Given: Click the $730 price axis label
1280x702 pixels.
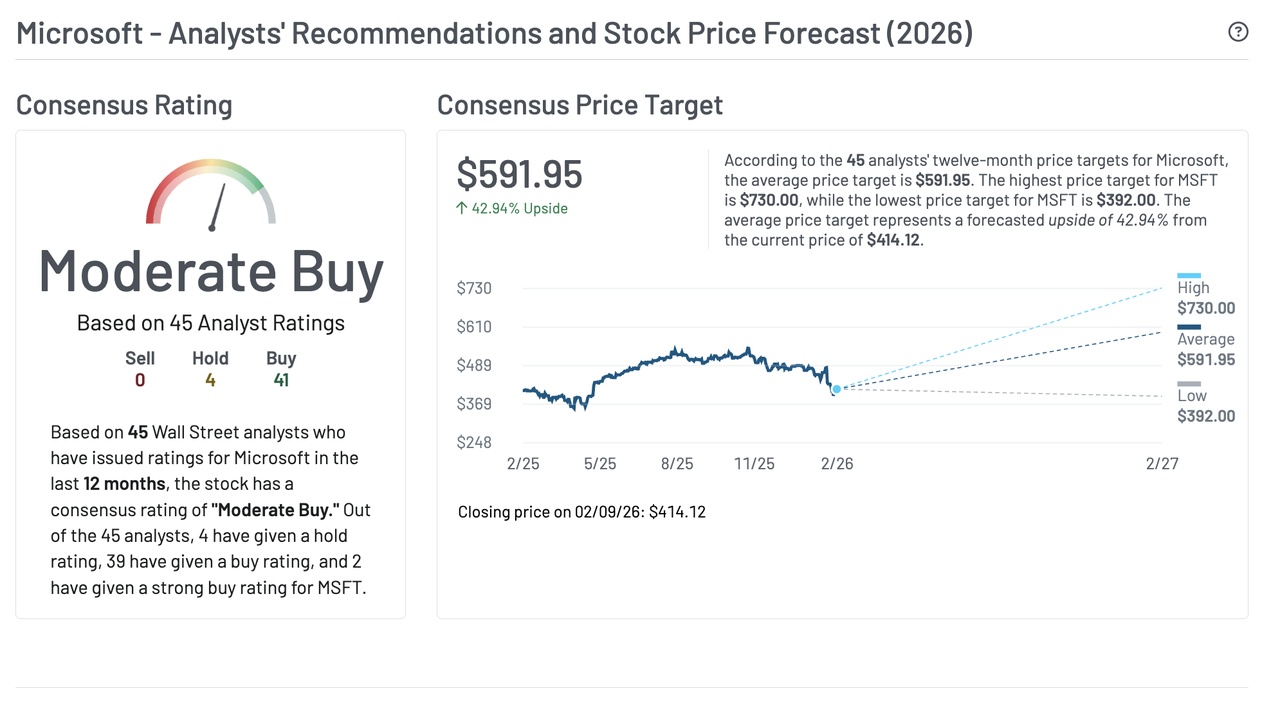Looking at the screenshot, I should (x=474, y=288).
